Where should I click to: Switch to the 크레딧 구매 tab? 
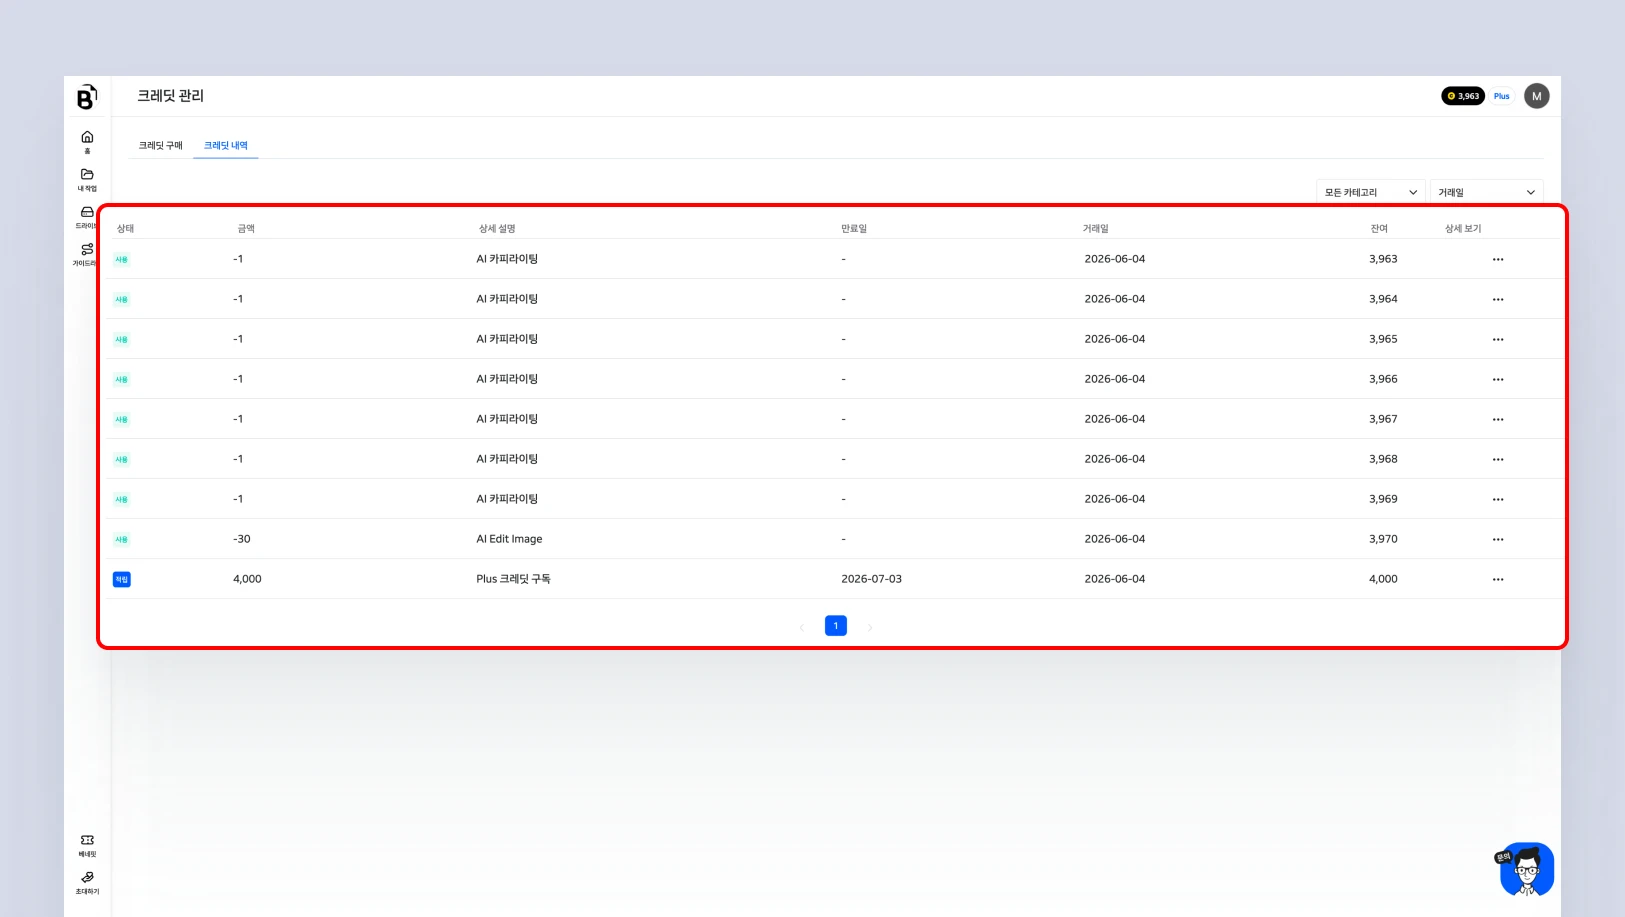160,146
